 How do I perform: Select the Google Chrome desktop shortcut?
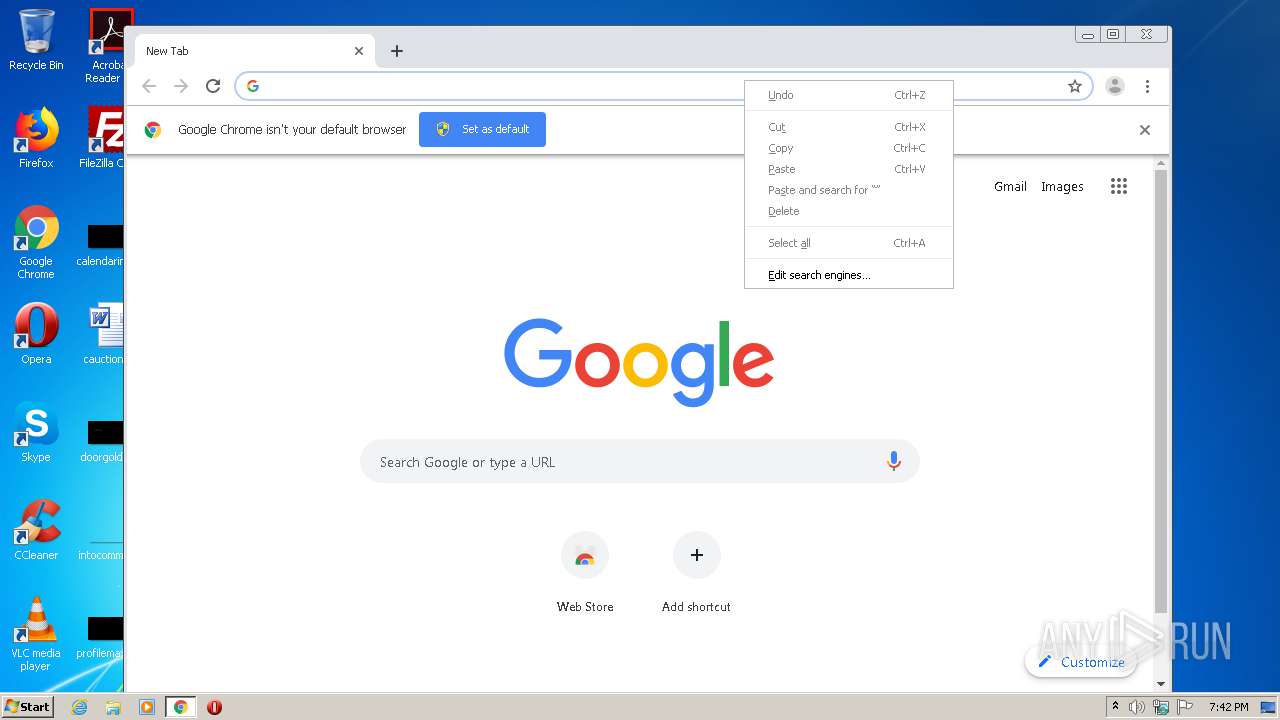pos(36,242)
